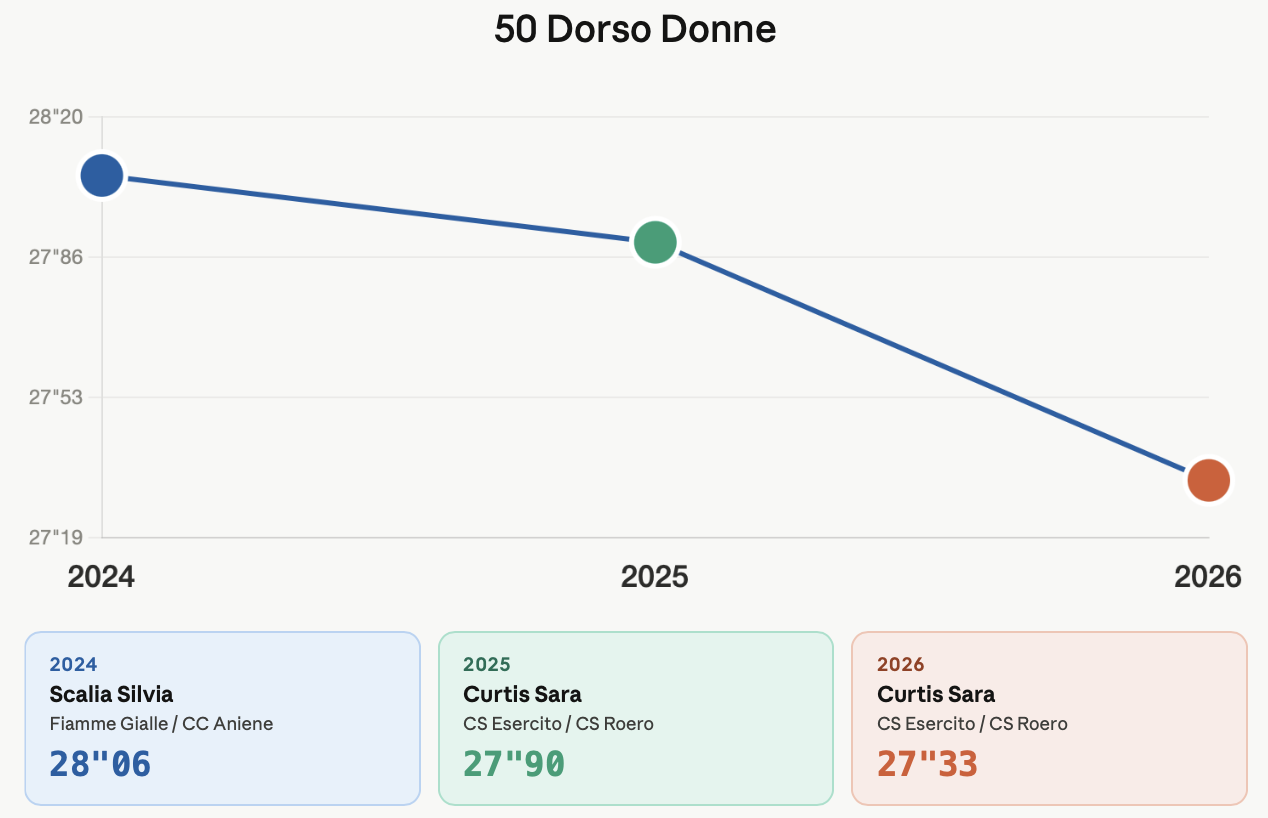Select Fiamme Gialle / CC Aniene club text

tap(161, 723)
